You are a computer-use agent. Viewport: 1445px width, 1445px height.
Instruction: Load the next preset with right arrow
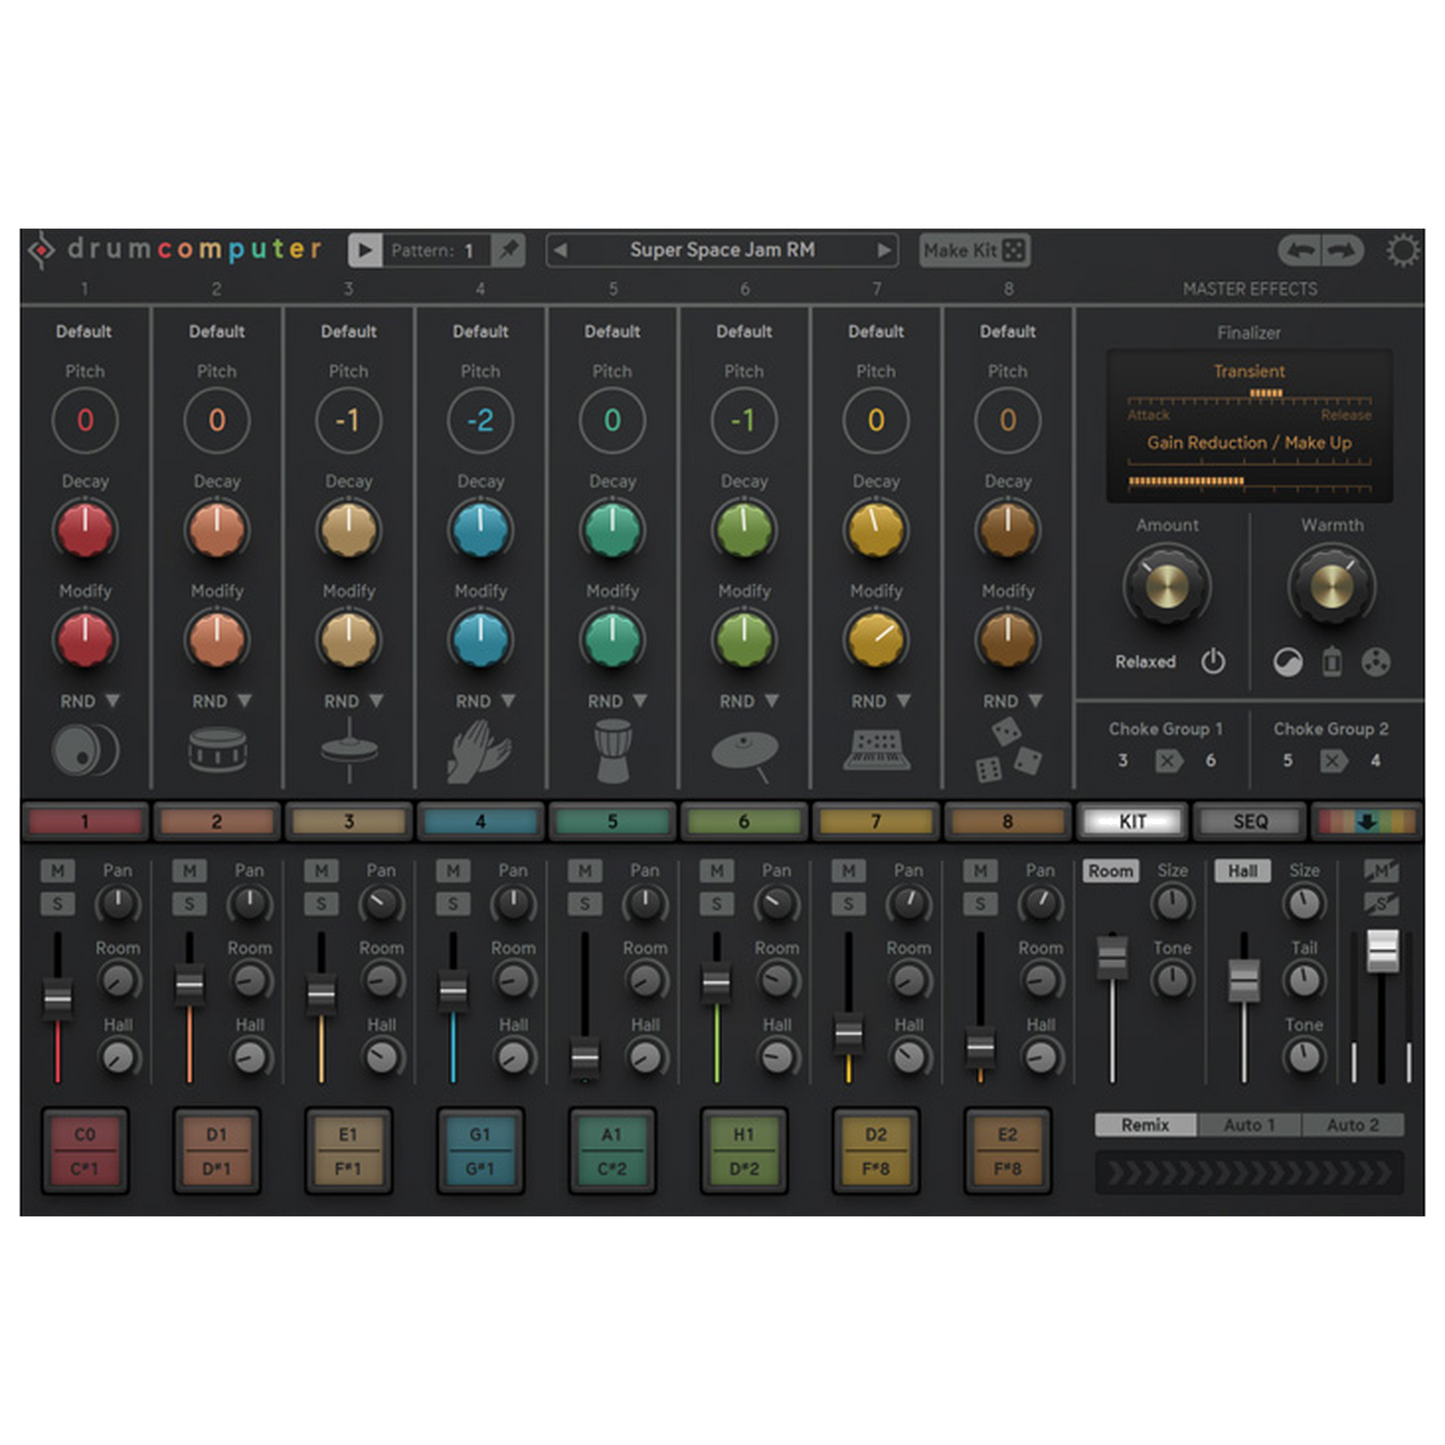[884, 250]
